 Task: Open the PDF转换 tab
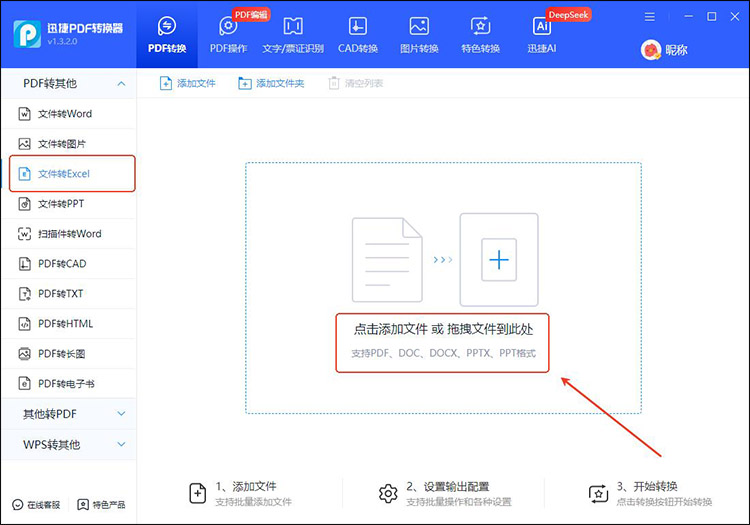[x=167, y=34]
